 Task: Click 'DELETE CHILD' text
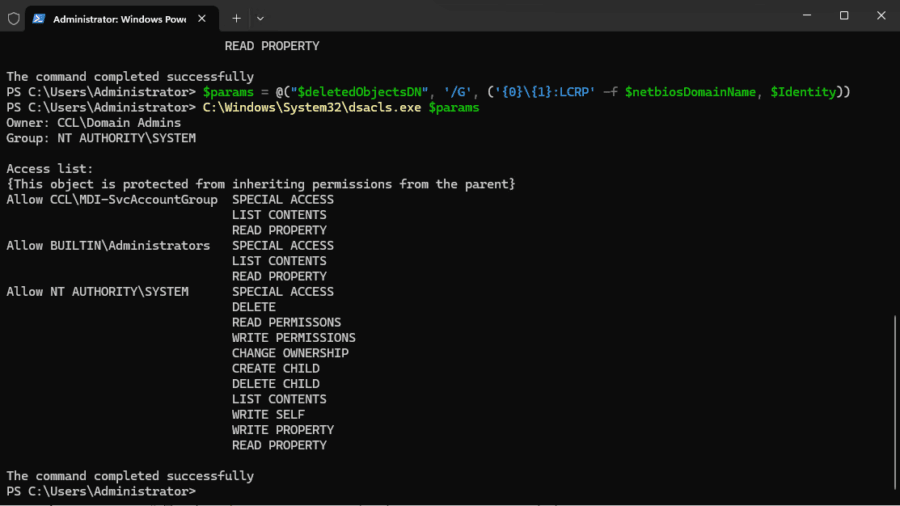click(x=276, y=384)
